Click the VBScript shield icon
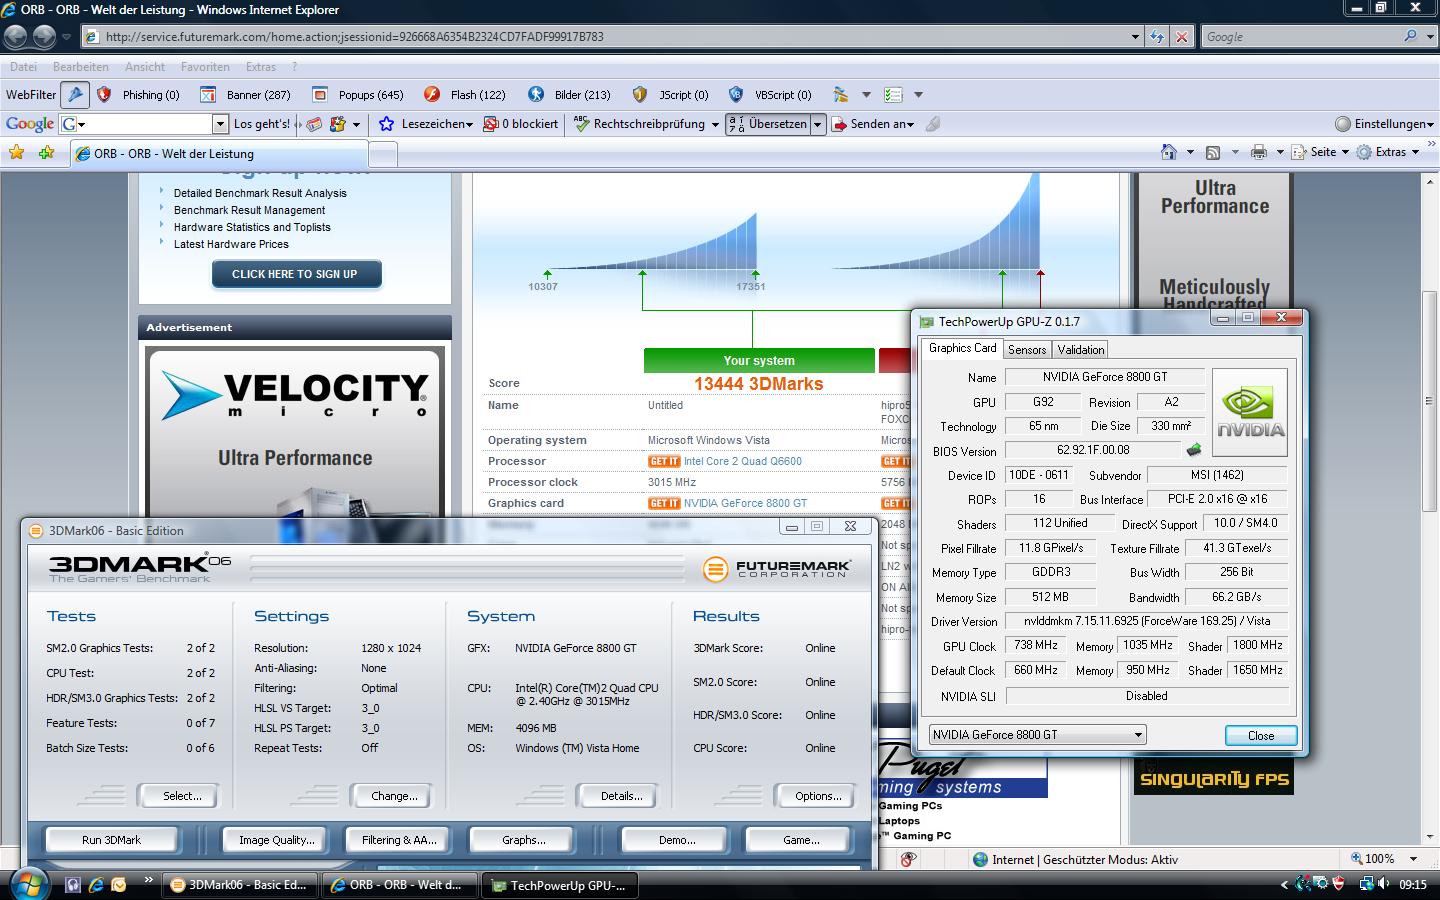Screen dimensions: 1440x900 (x=736, y=95)
